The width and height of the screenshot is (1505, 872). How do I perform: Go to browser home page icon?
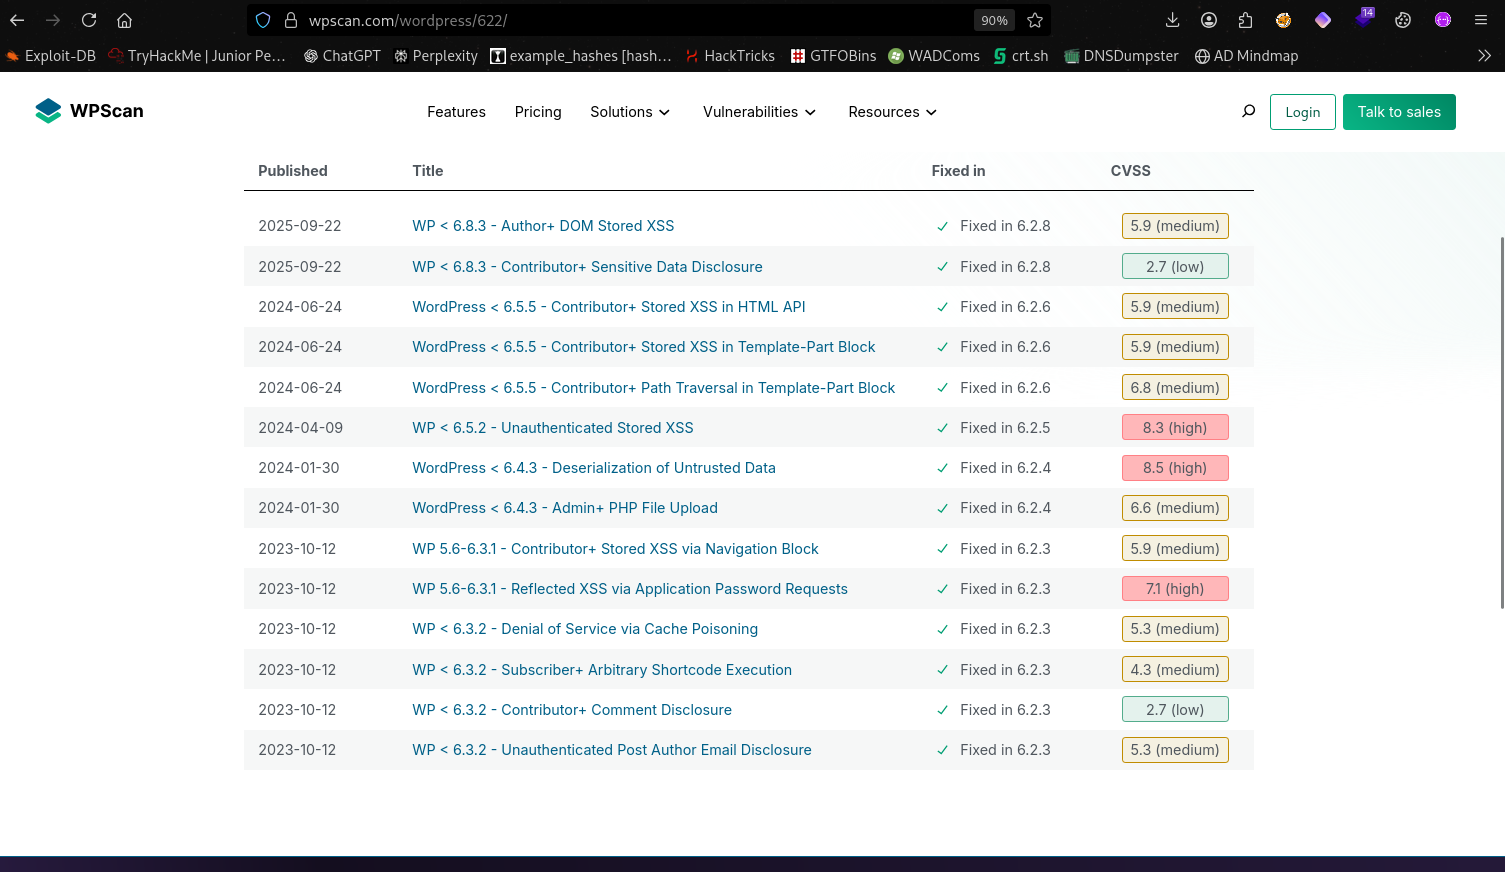[124, 20]
